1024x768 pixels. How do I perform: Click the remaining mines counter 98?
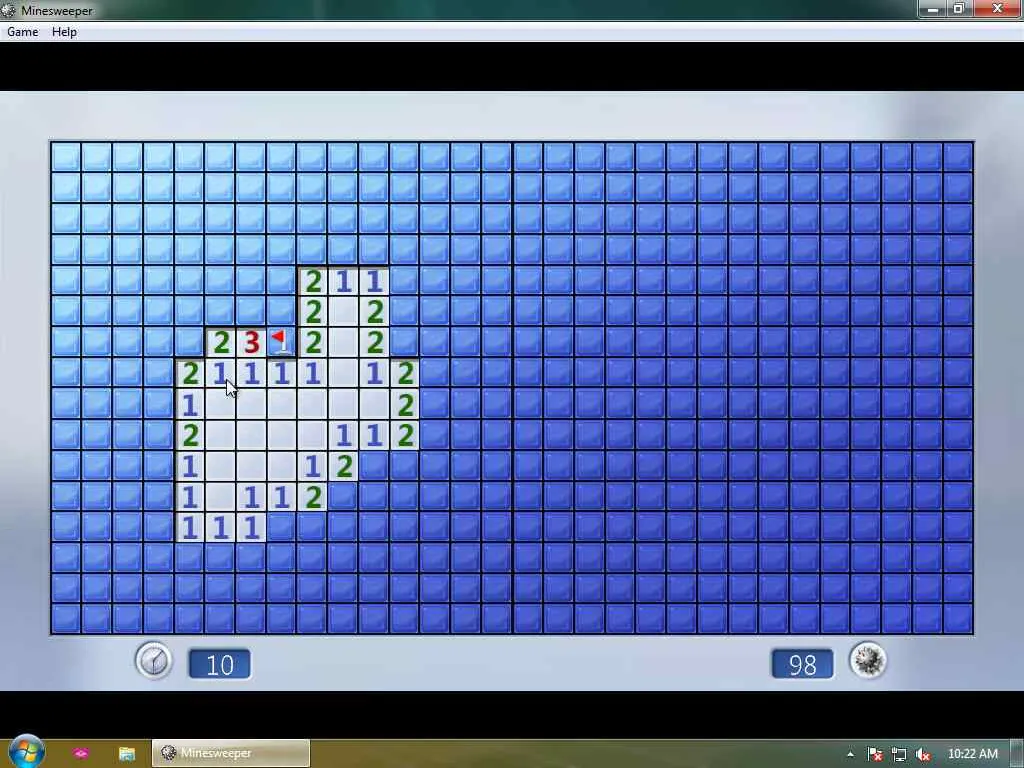tap(802, 664)
